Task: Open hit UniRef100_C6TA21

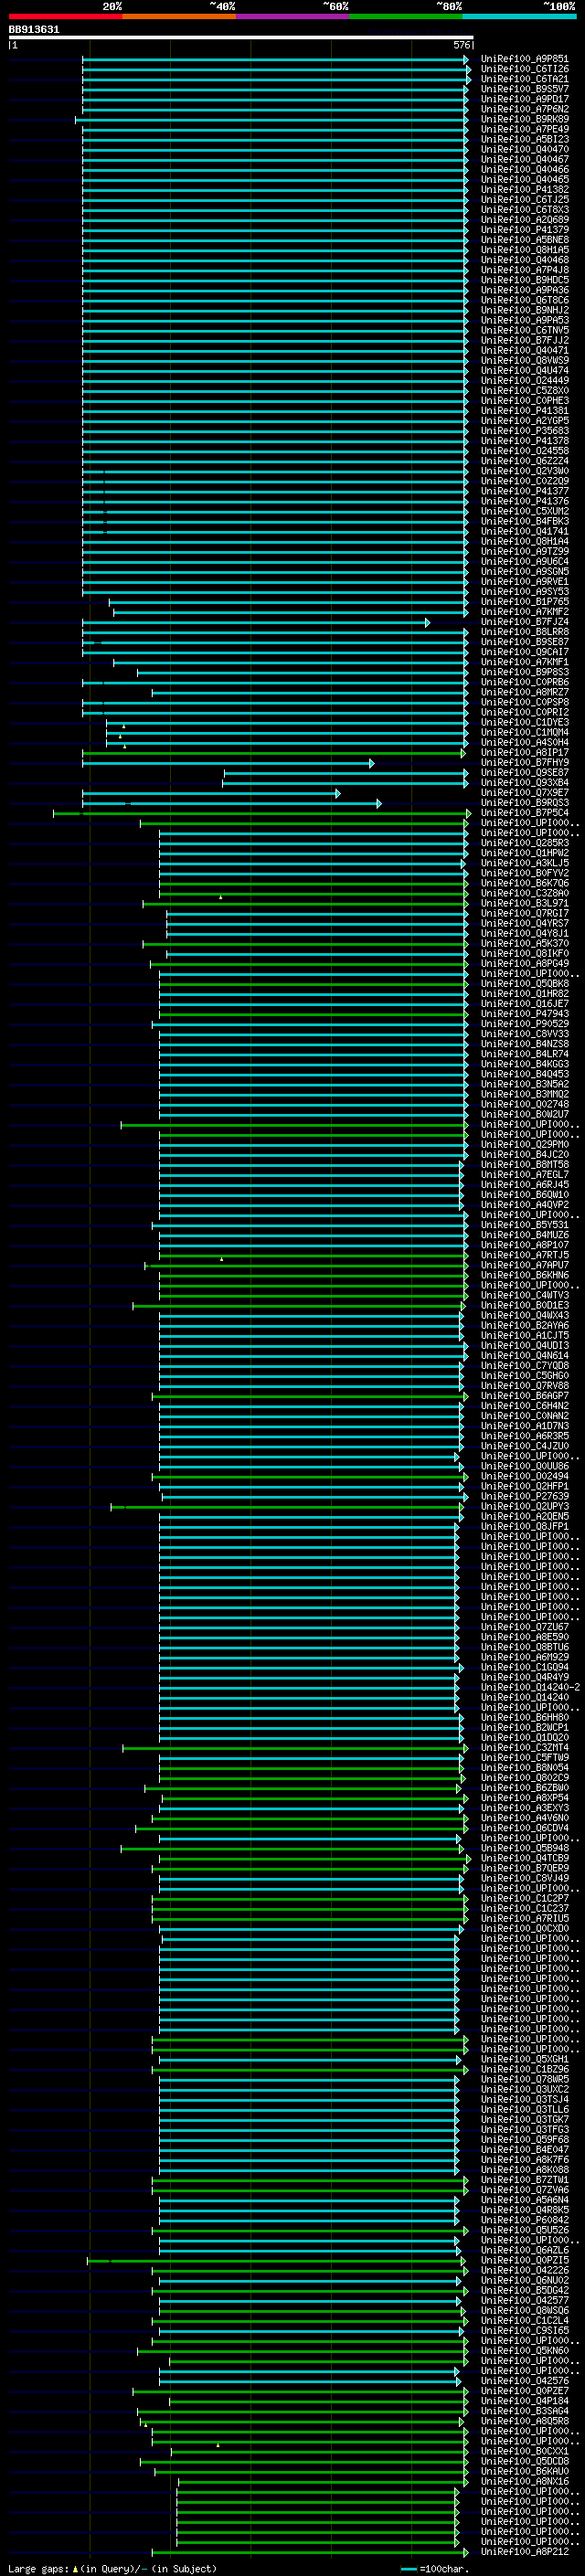Action: point(524,79)
